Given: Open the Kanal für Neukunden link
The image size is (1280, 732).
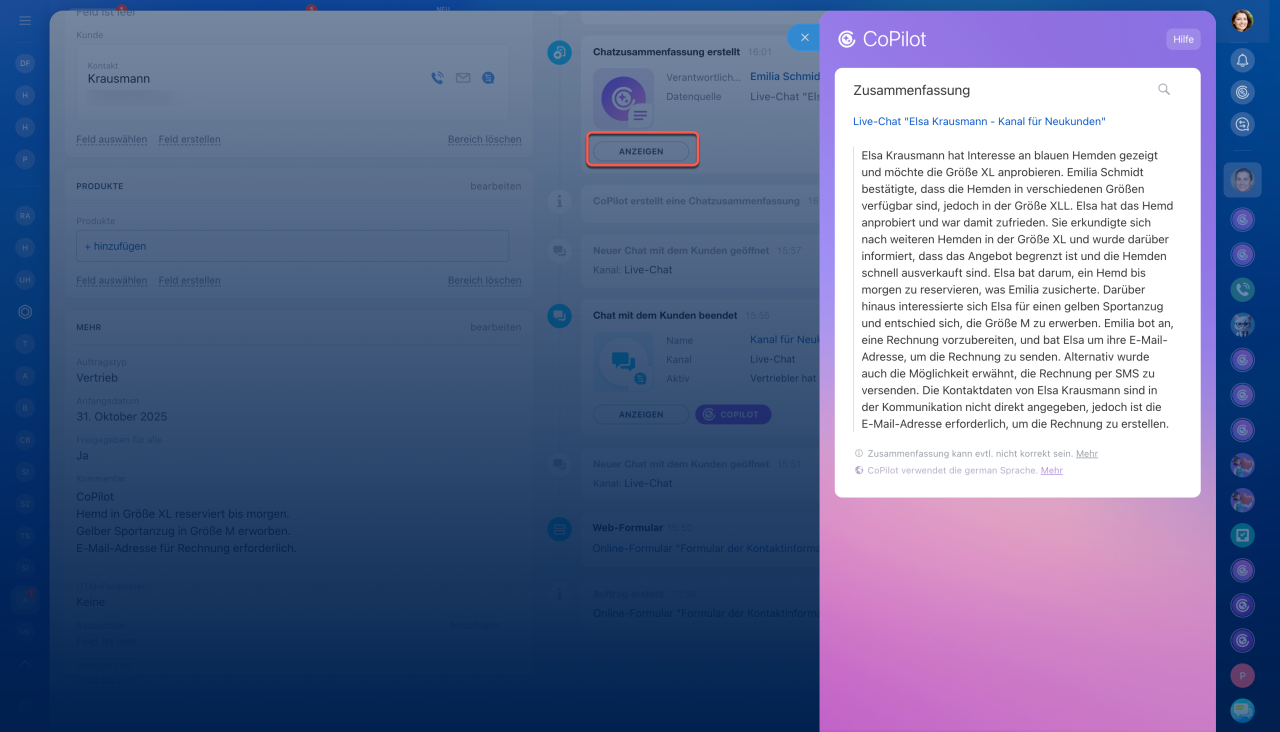Looking at the screenshot, I should coord(784,340).
